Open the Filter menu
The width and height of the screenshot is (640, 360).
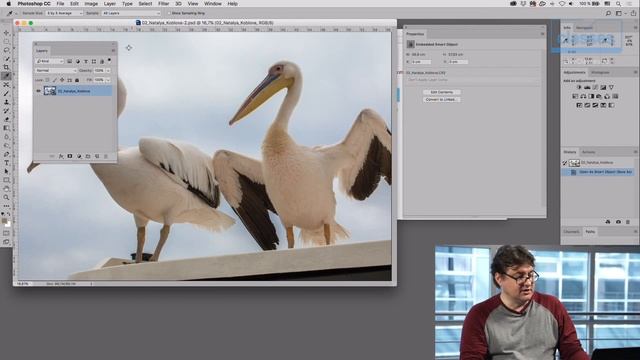coord(163,4)
